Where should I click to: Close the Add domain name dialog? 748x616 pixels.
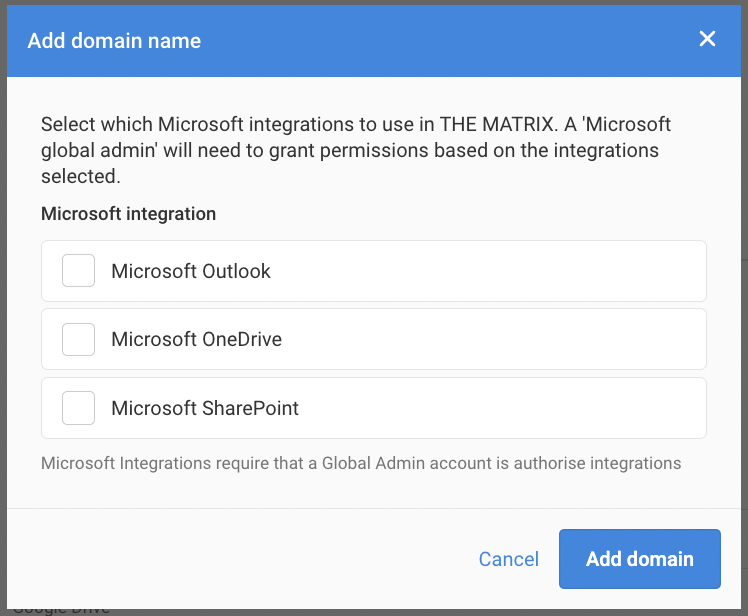pos(707,39)
